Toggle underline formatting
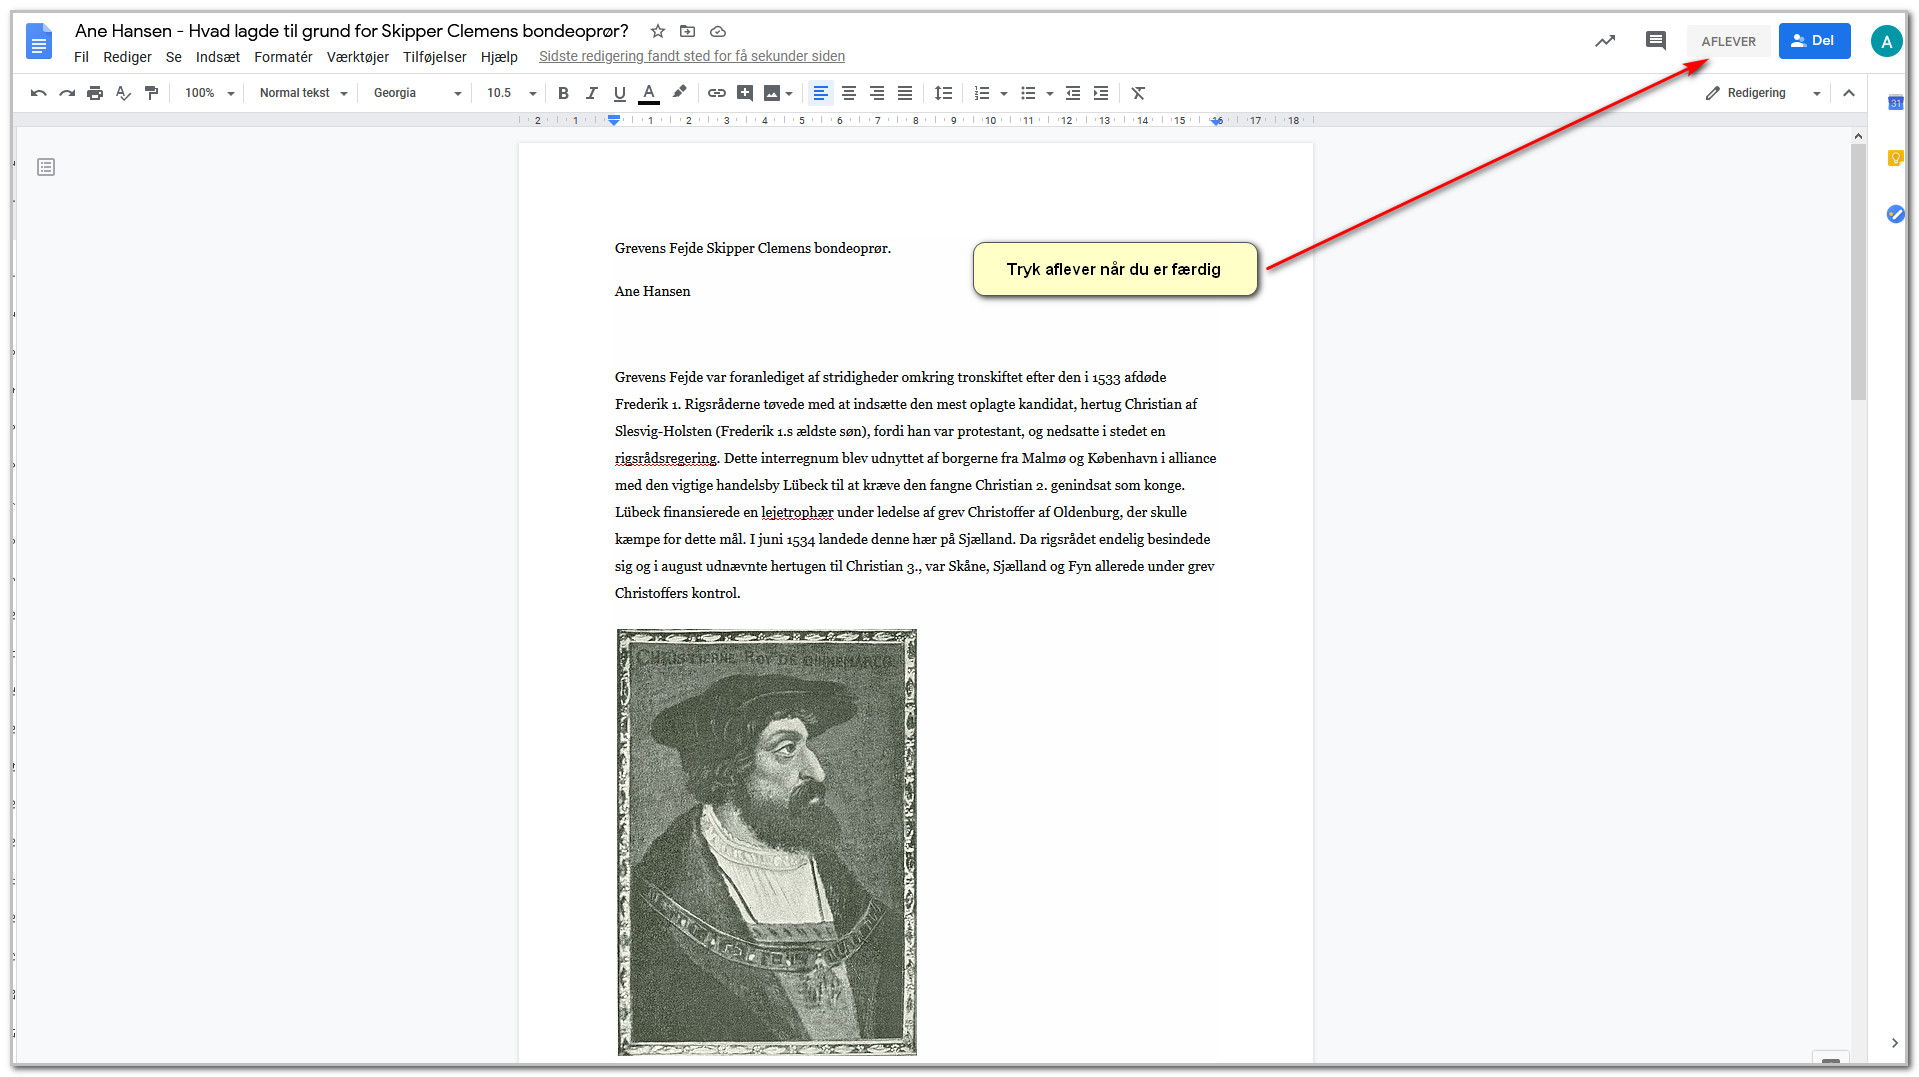This screenshot has width=1919, height=1077. pyautogui.click(x=619, y=93)
